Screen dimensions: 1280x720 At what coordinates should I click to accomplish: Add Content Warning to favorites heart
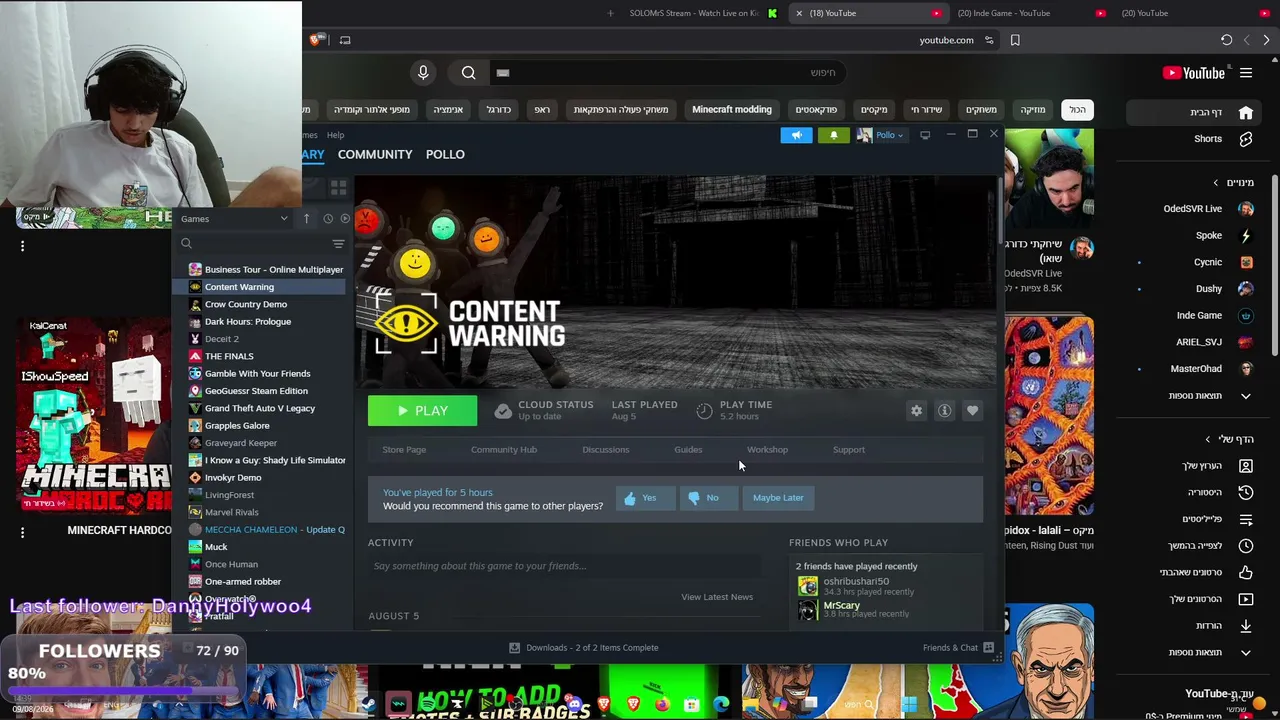972,410
